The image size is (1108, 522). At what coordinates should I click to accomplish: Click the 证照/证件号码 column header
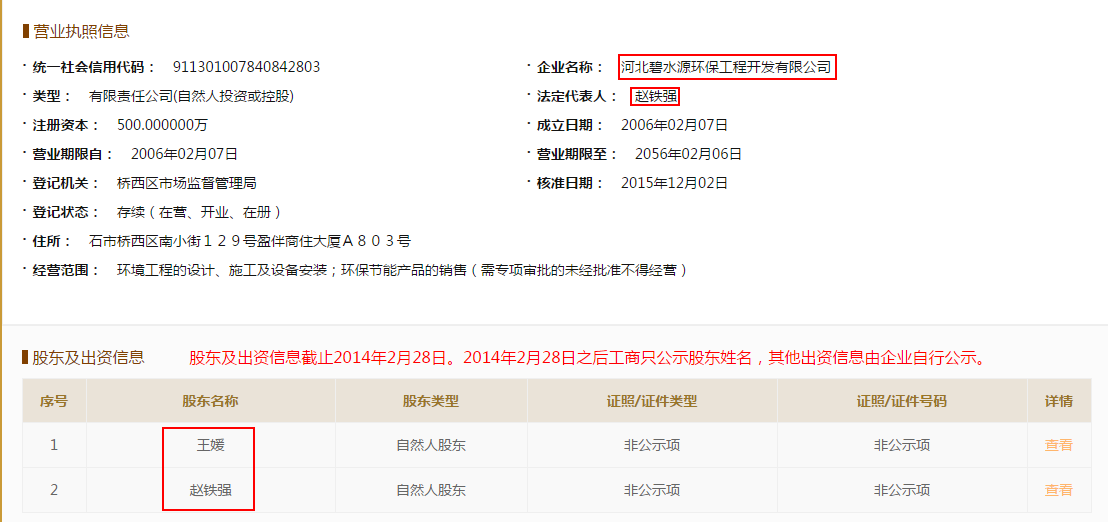click(901, 401)
